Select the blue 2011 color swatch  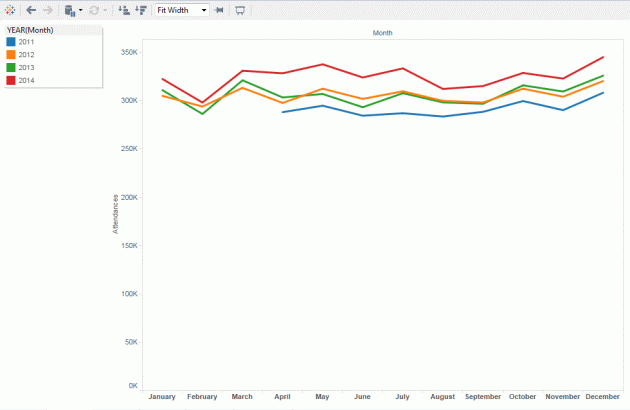[11, 42]
